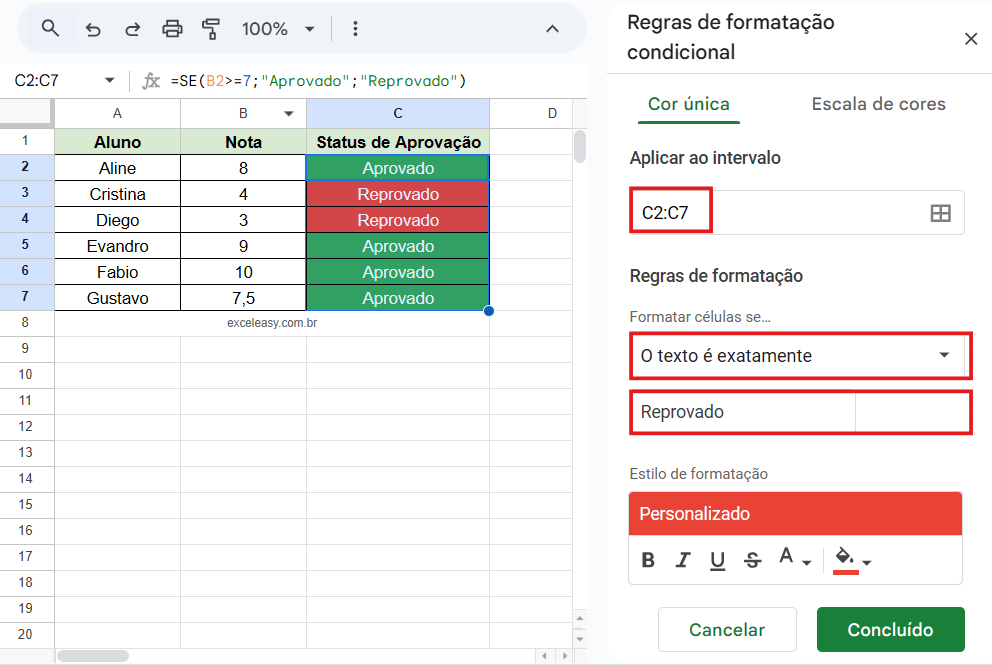Click the Redo icon
Viewport: 992px width, 665px height.
pos(132,29)
